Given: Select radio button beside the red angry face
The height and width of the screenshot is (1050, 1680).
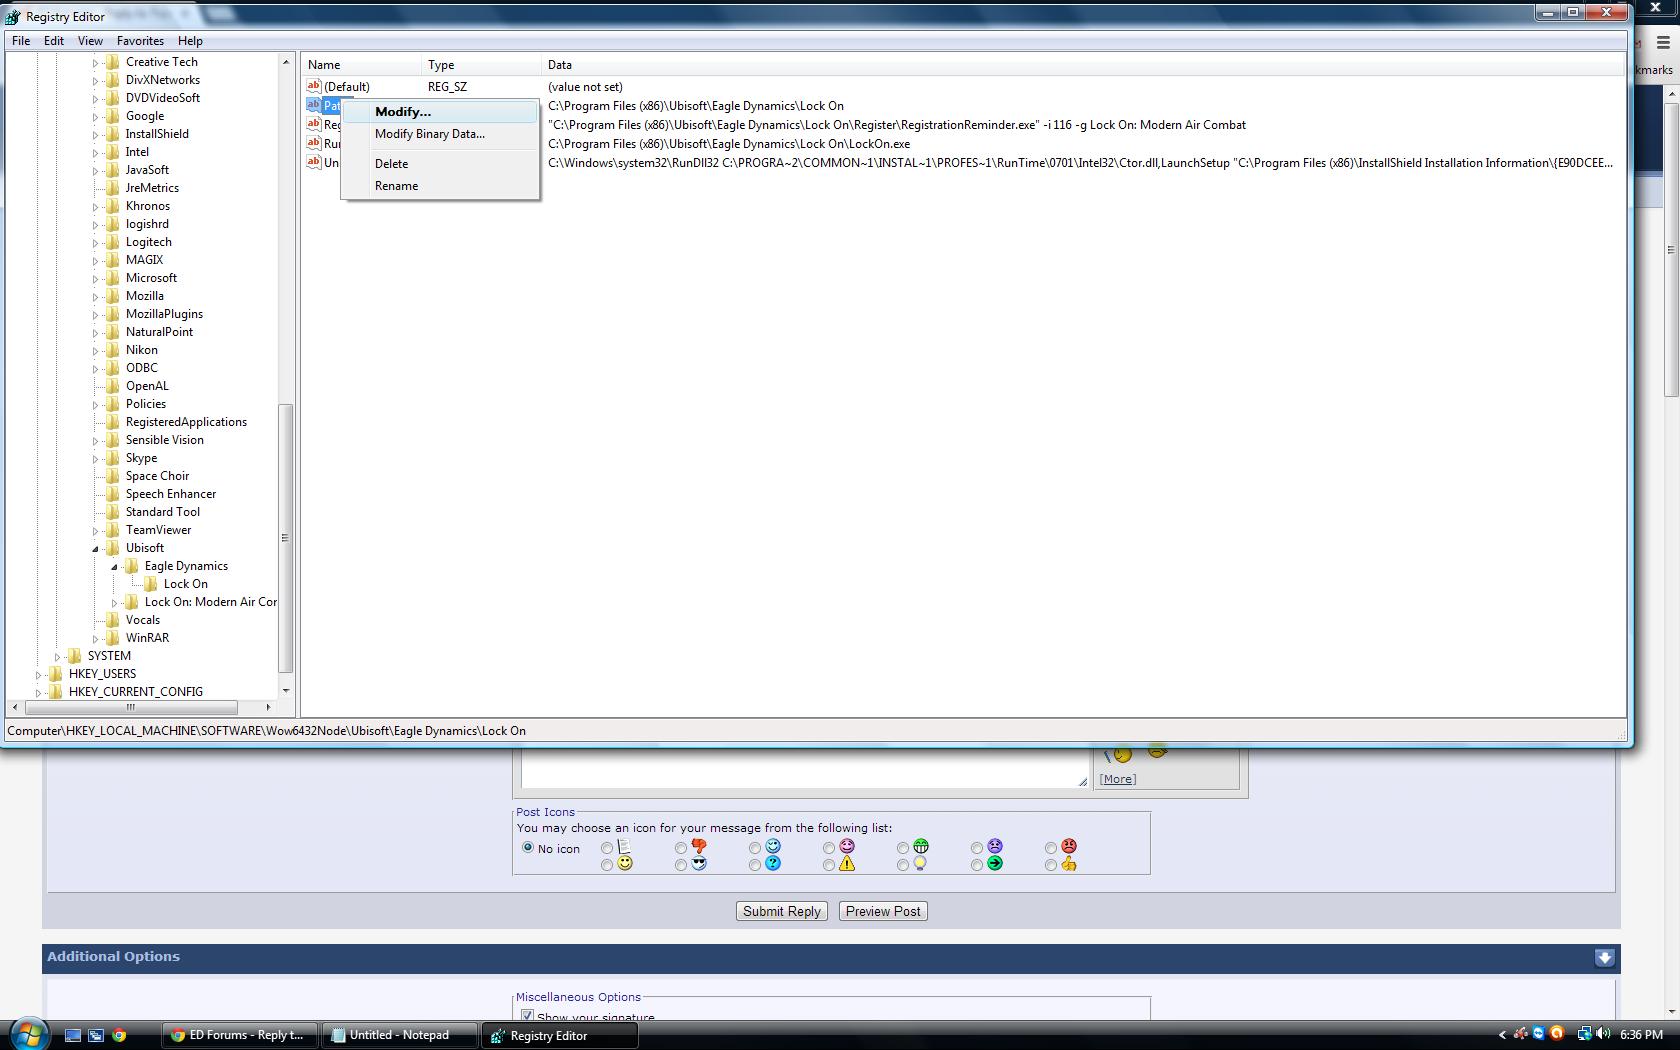Looking at the screenshot, I should tap(1051, 848).
